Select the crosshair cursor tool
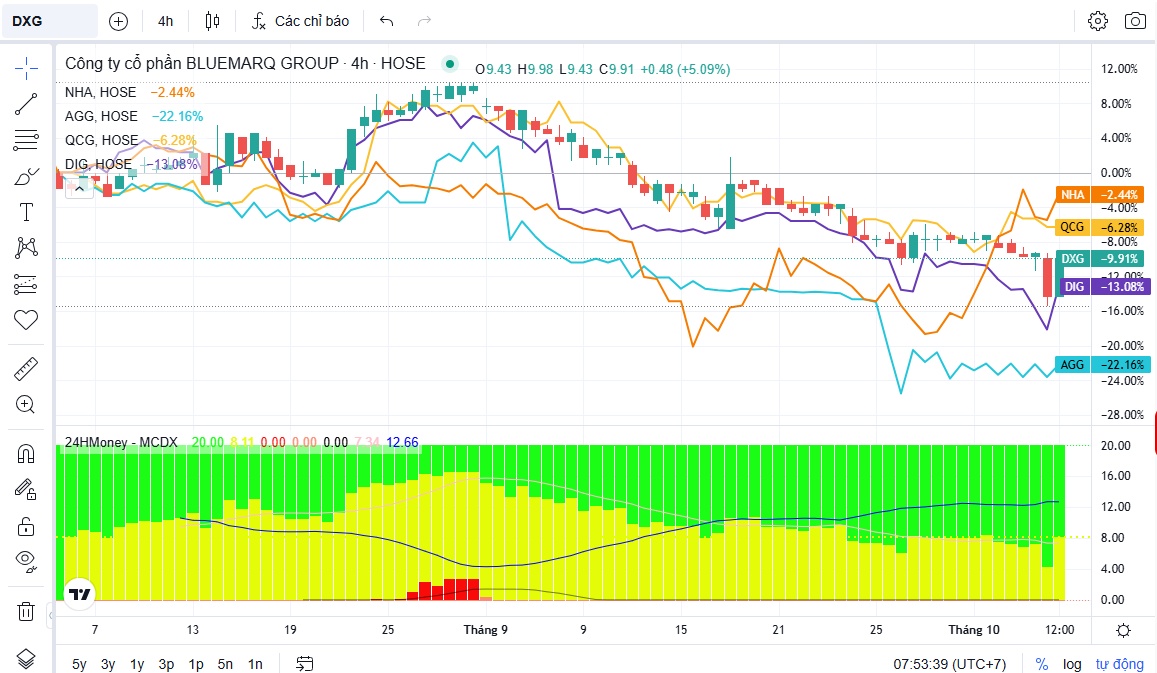The image size is (1157, 673). click(26, 69)
